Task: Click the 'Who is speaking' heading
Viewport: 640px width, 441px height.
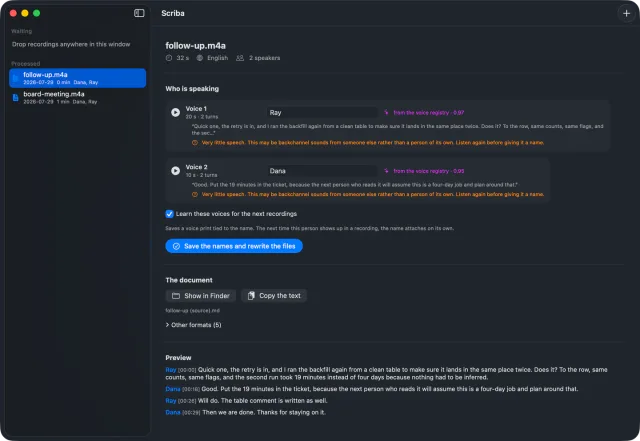Action: coord(192,89)
